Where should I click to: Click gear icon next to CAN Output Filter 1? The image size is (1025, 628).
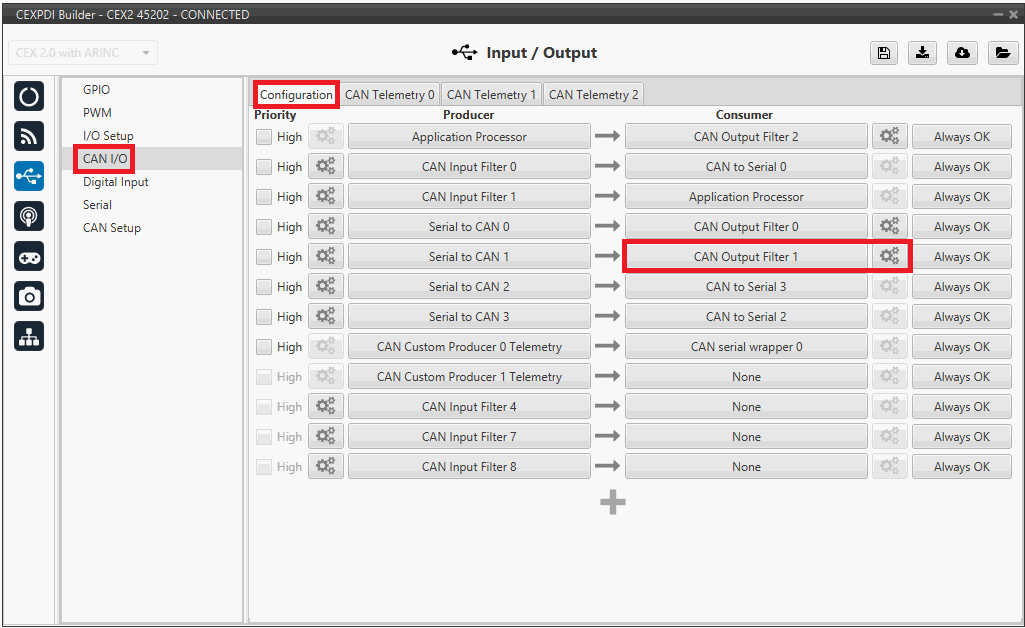[x=889, y=257]
